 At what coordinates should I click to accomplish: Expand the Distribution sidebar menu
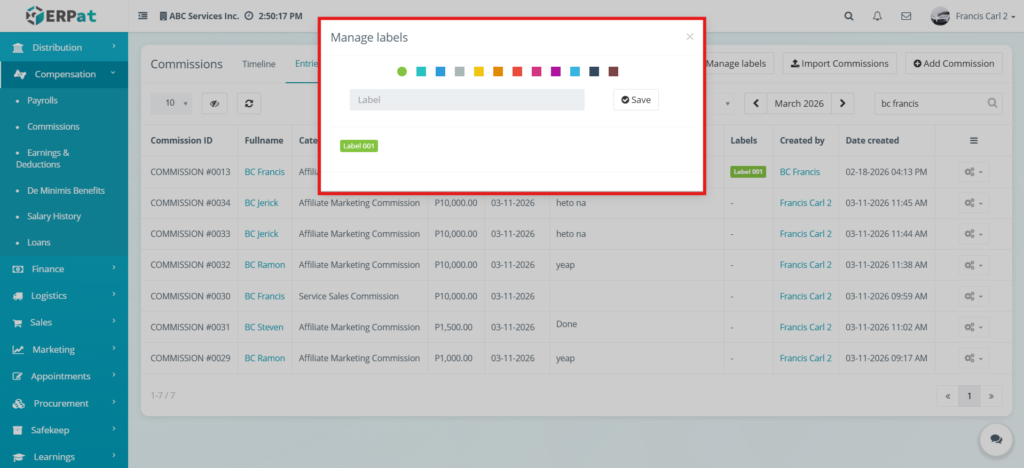click(64, 47)
